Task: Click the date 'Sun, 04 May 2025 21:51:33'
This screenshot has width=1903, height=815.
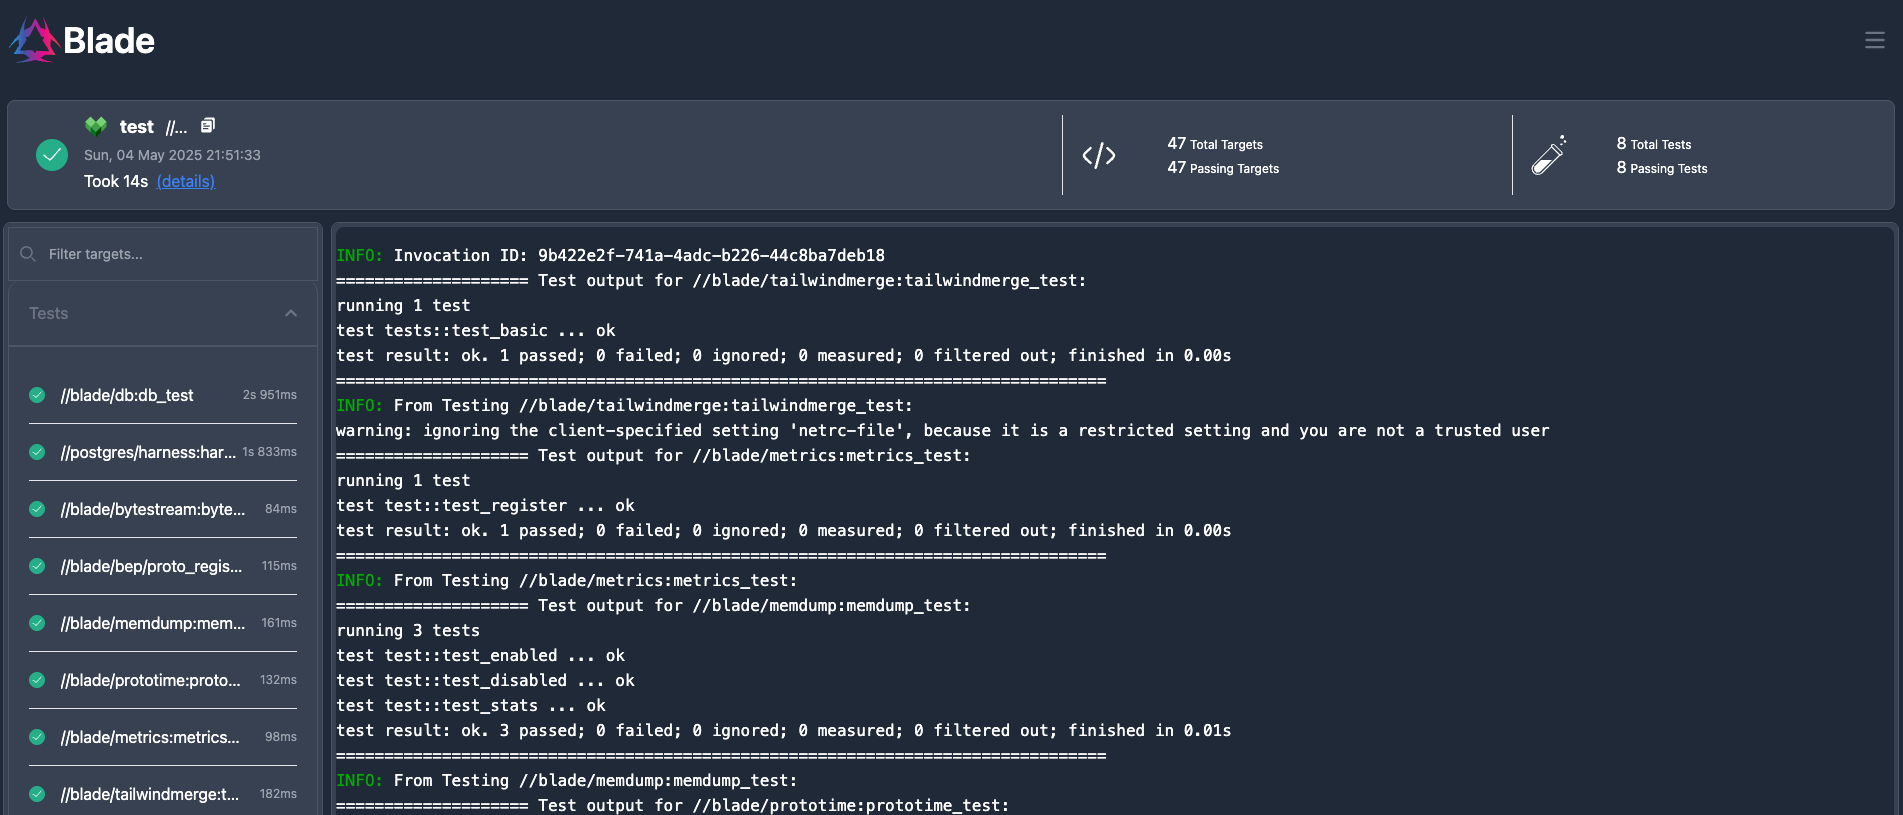Action: click(x=172, y=155)
